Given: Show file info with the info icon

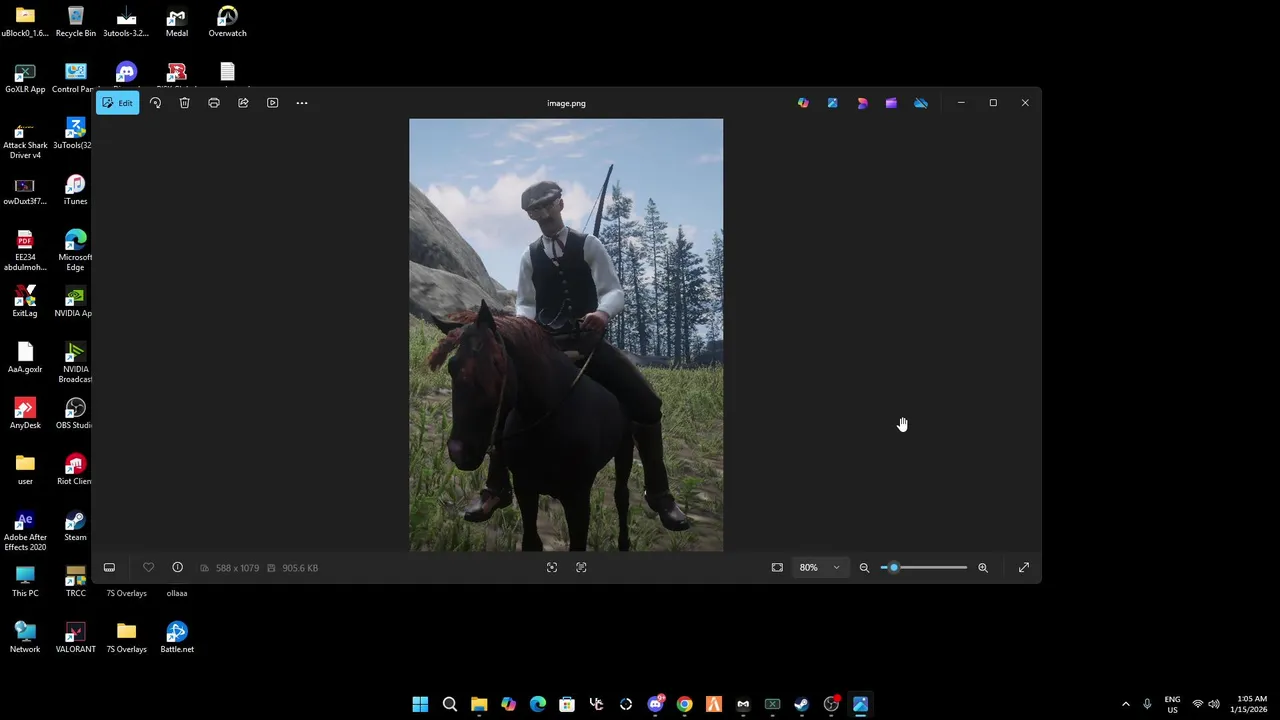Looking at the screenshot, I should click(x=177, y=568).
